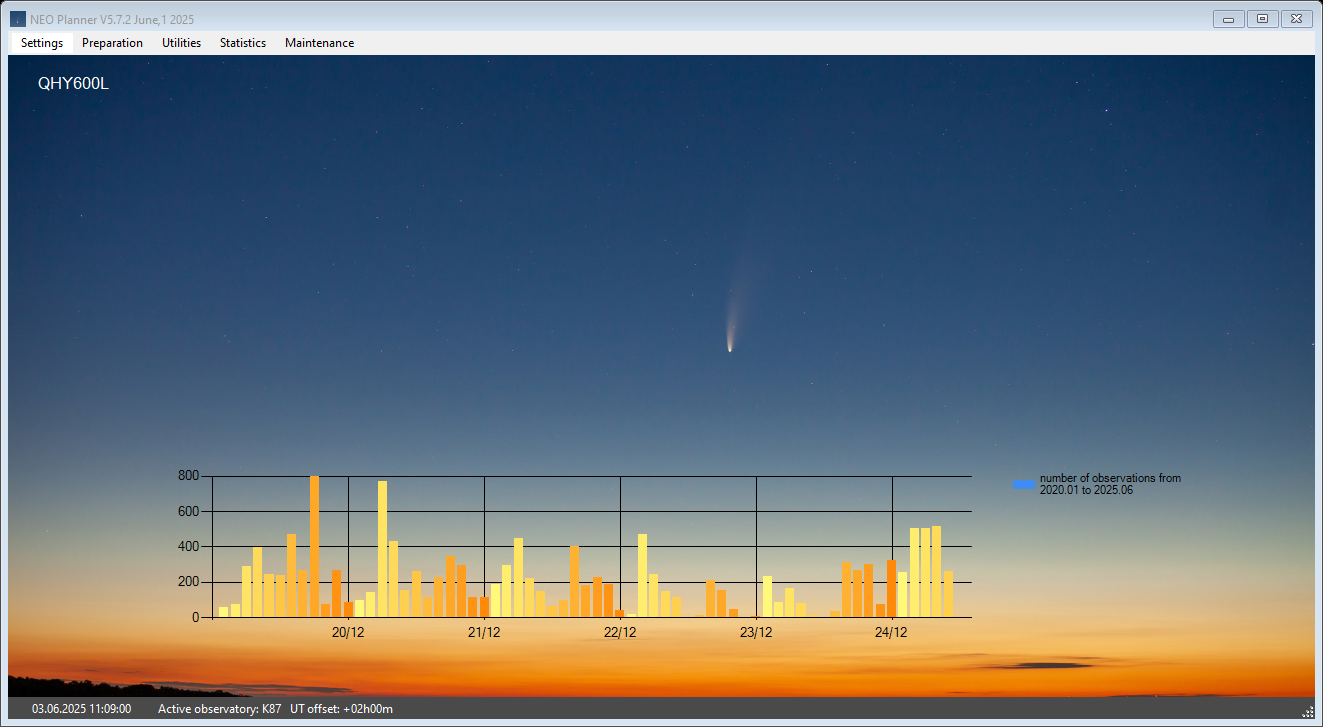
Task: Click the 'number of observations' legend text
Action: coord(1109,484)
